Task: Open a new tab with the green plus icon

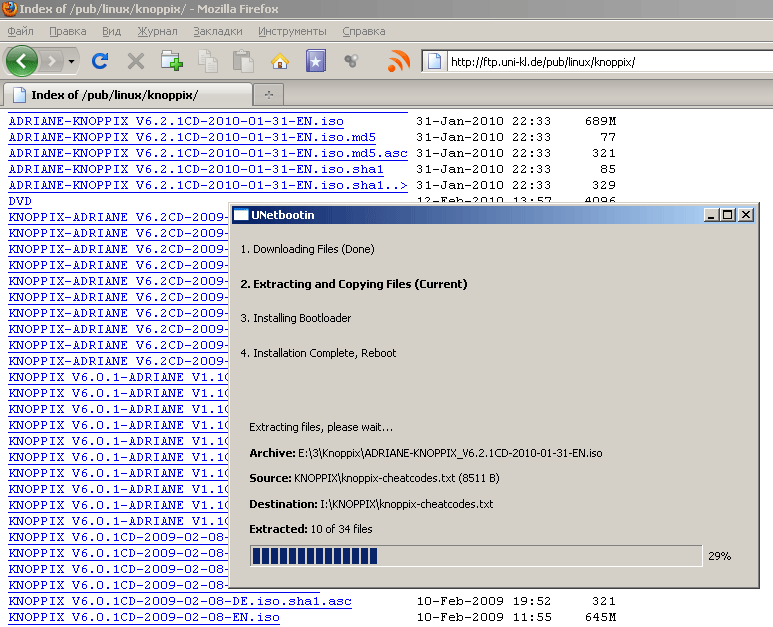Action: tap(172, 61)
